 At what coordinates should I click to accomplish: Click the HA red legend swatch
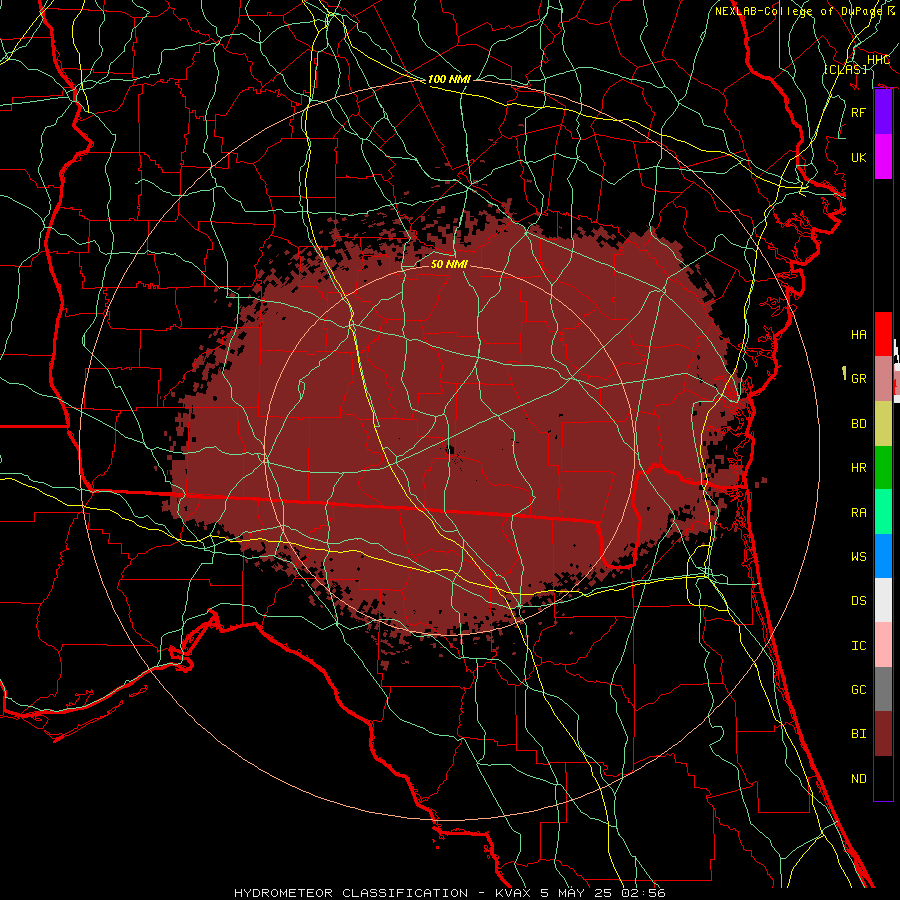tap(883, 334)
